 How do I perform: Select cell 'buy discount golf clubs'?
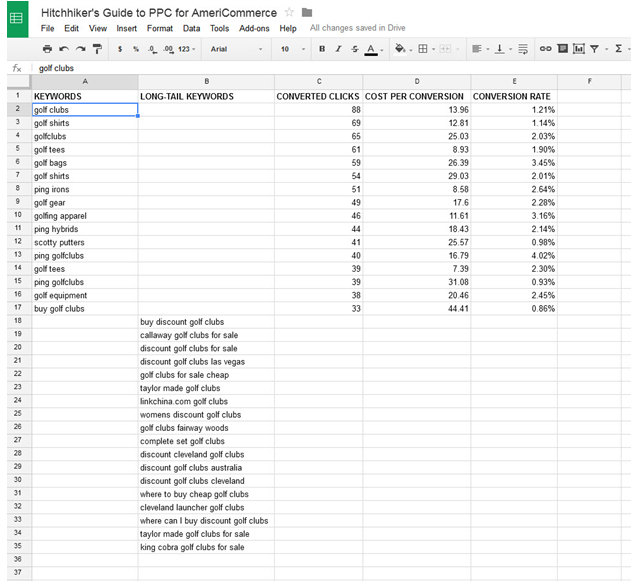click(x=206, y=322)
